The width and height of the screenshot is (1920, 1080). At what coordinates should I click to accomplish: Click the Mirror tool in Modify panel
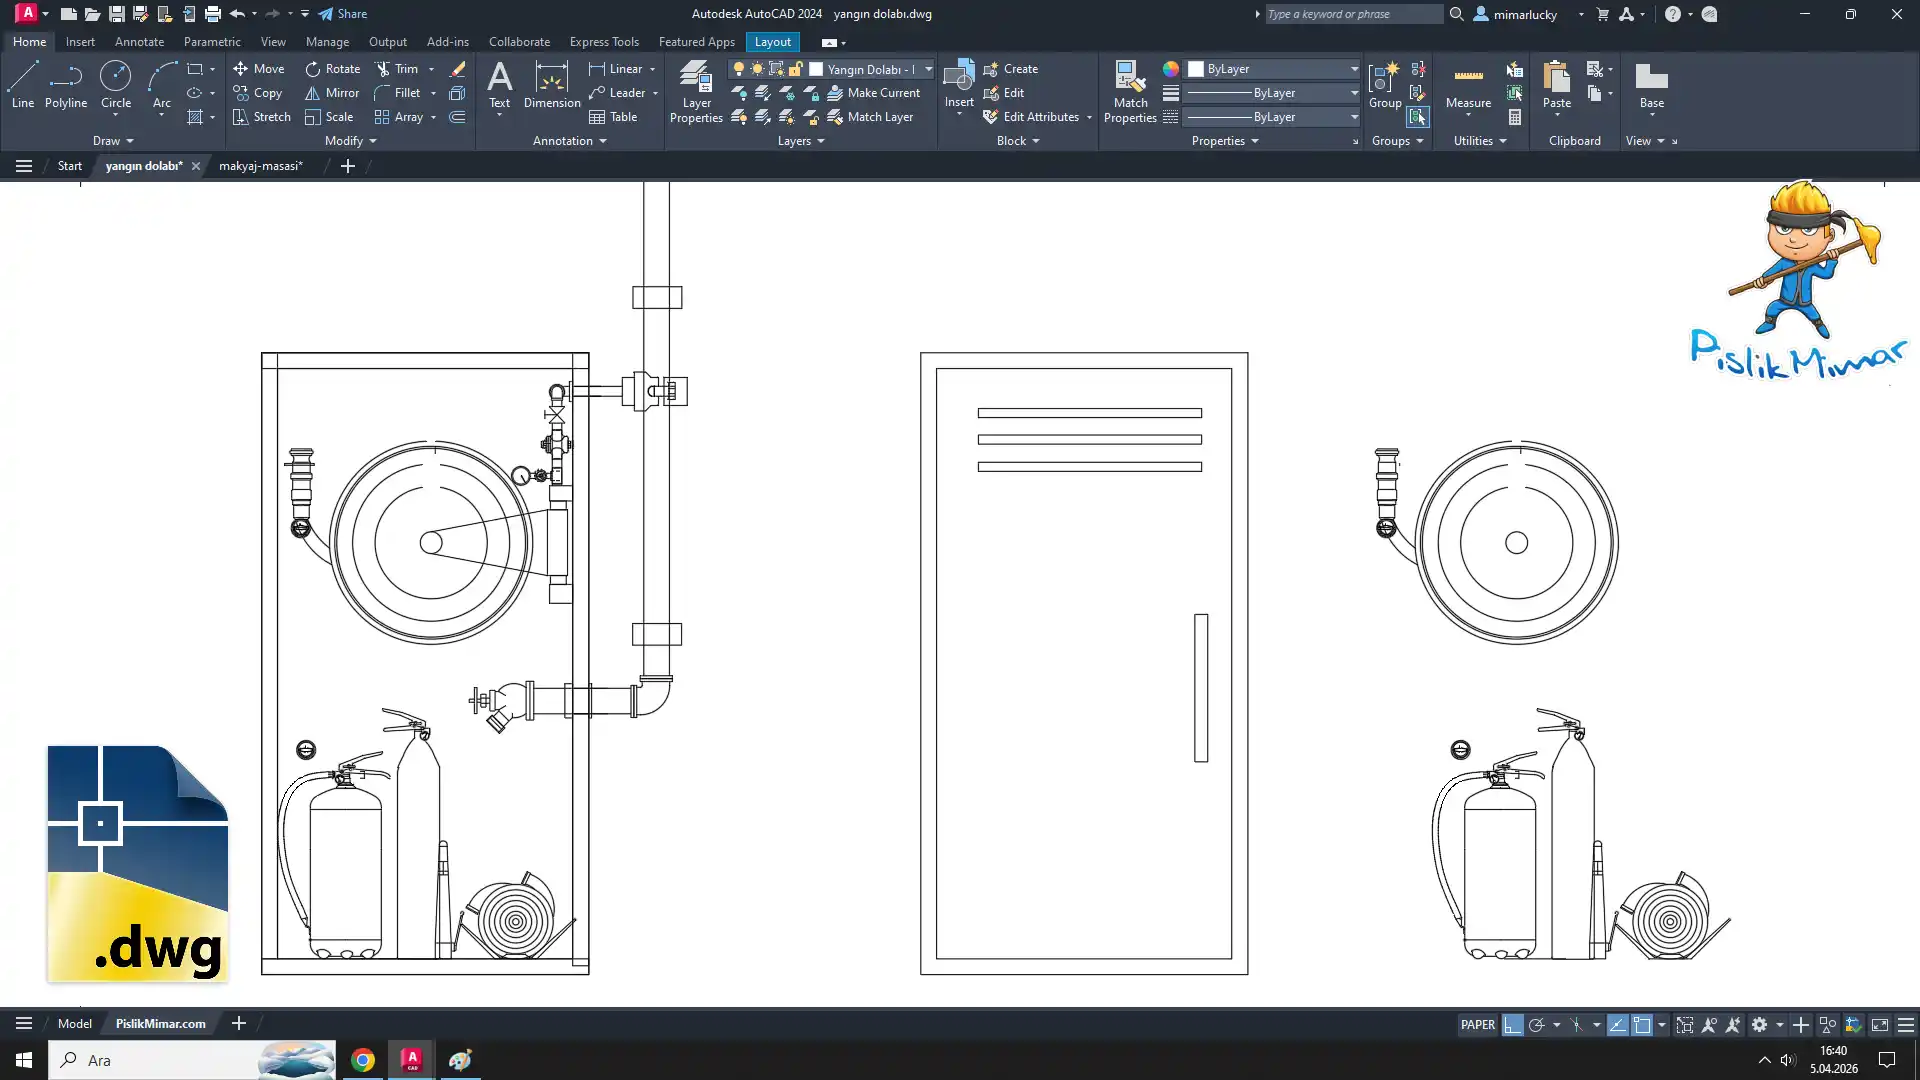[332, 93]
